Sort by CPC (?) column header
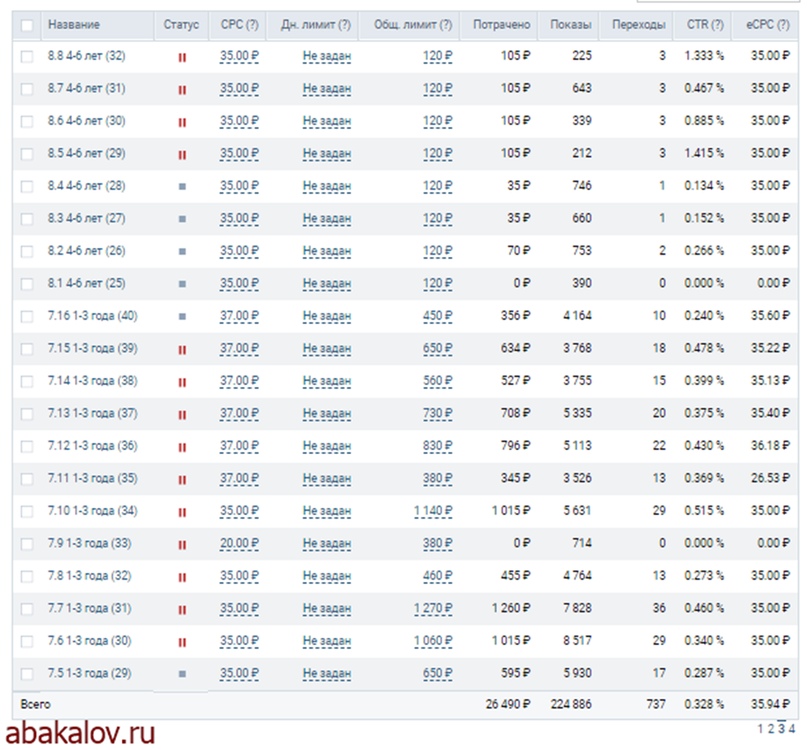The width and height of the screenshot is (807, 750). pos(239,24)
